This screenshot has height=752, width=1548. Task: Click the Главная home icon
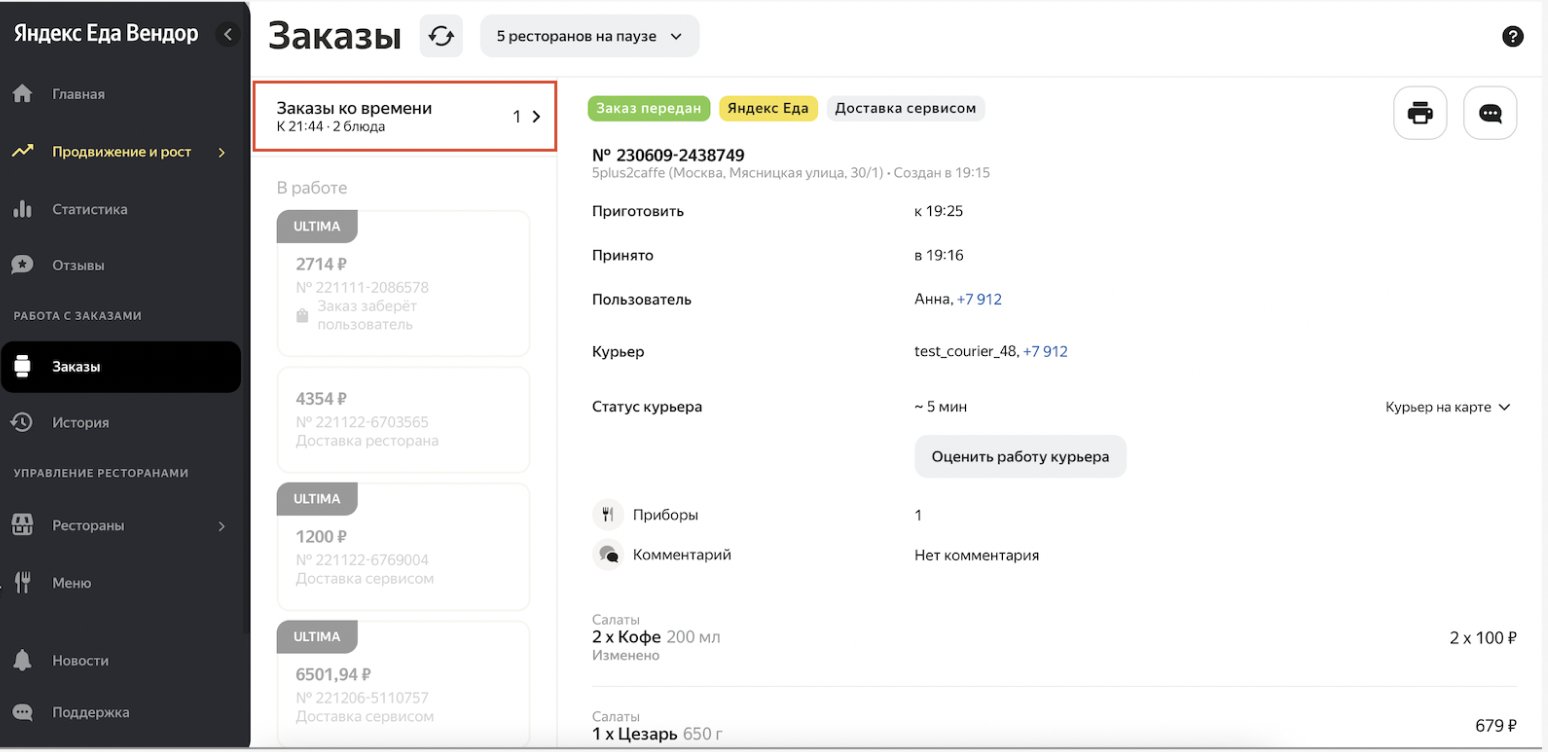(x=22, y=94)
